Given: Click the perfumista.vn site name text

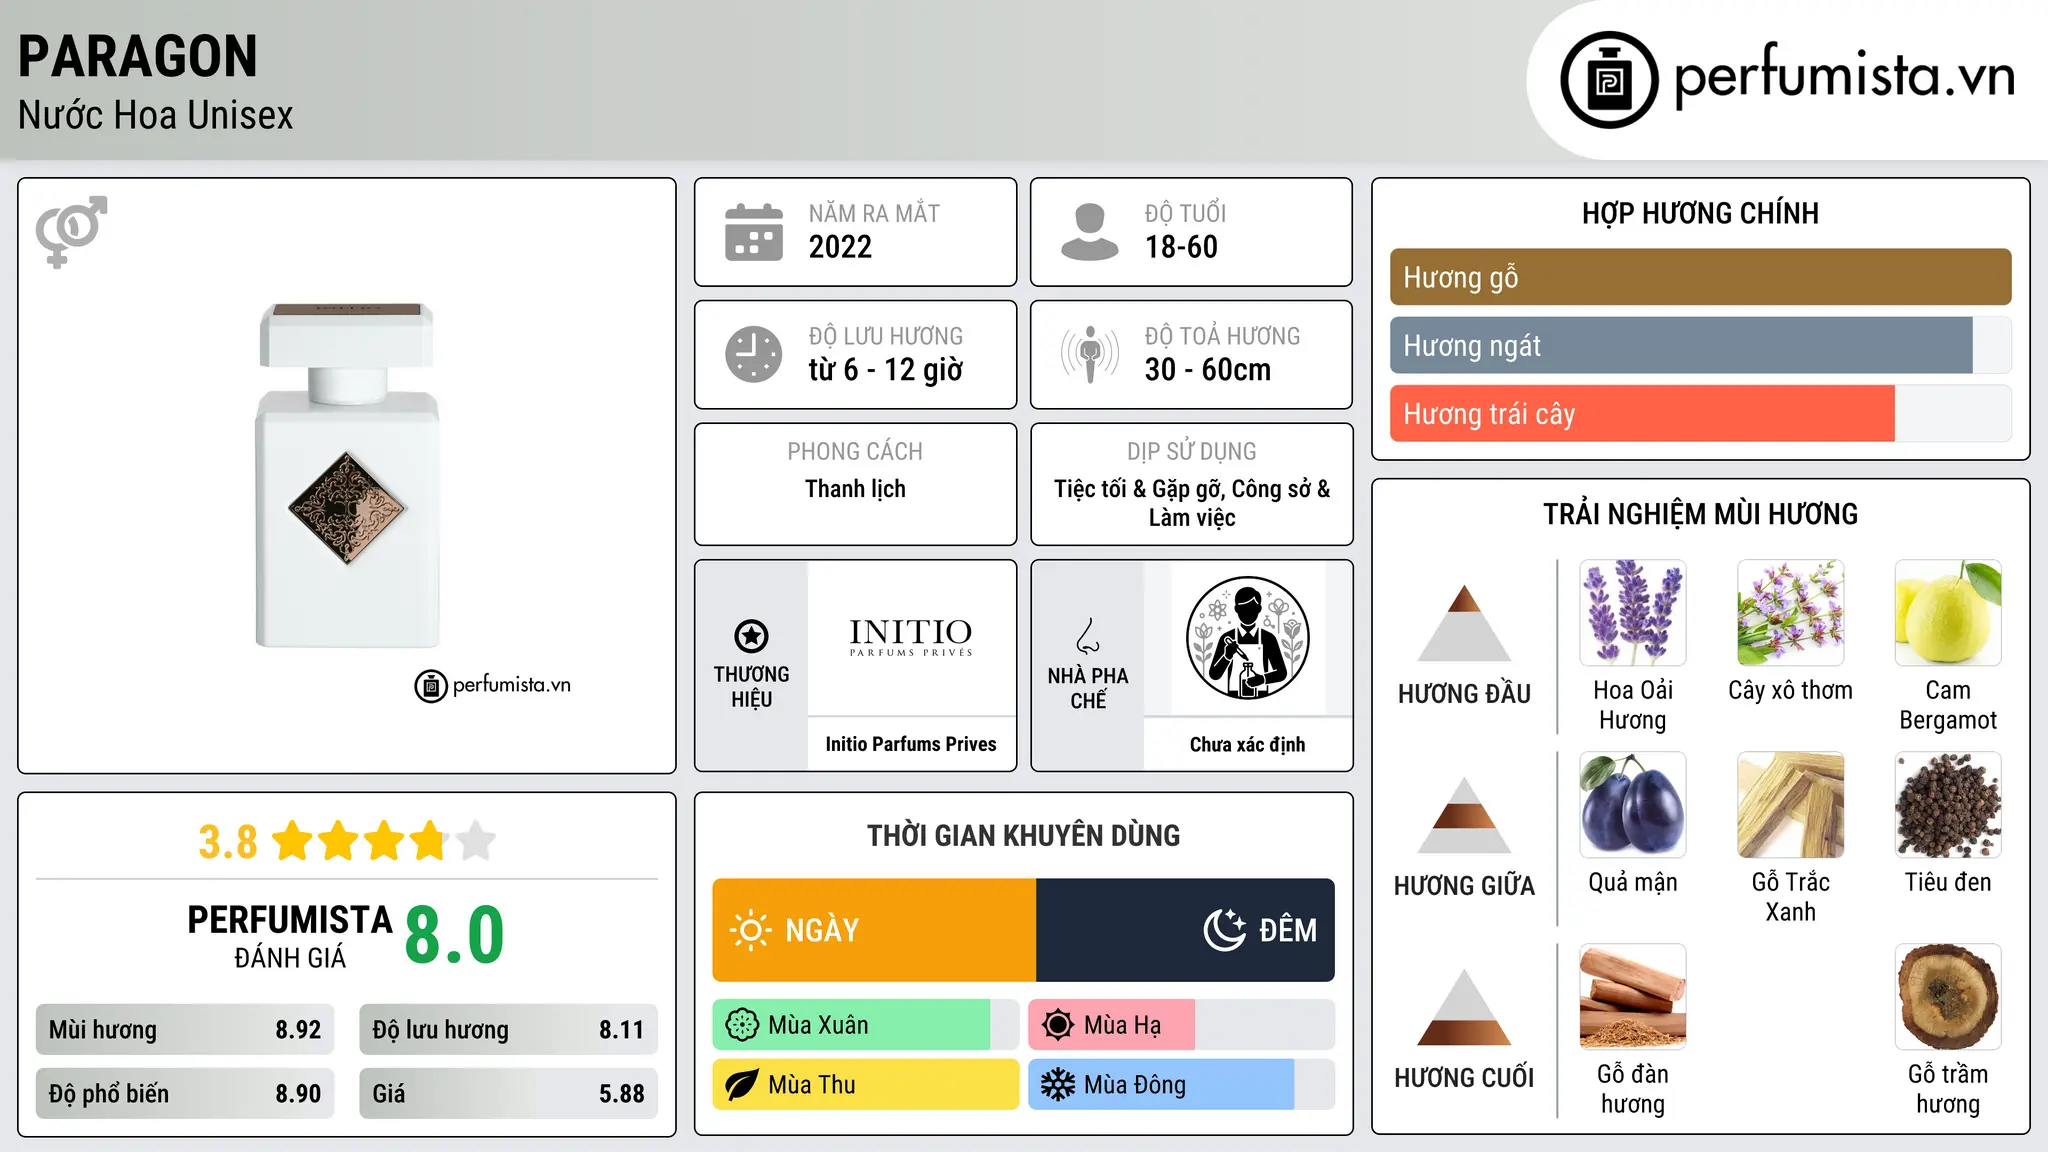Looking at the screenshot, I should pyautogui.click(x=1844, y=77).
